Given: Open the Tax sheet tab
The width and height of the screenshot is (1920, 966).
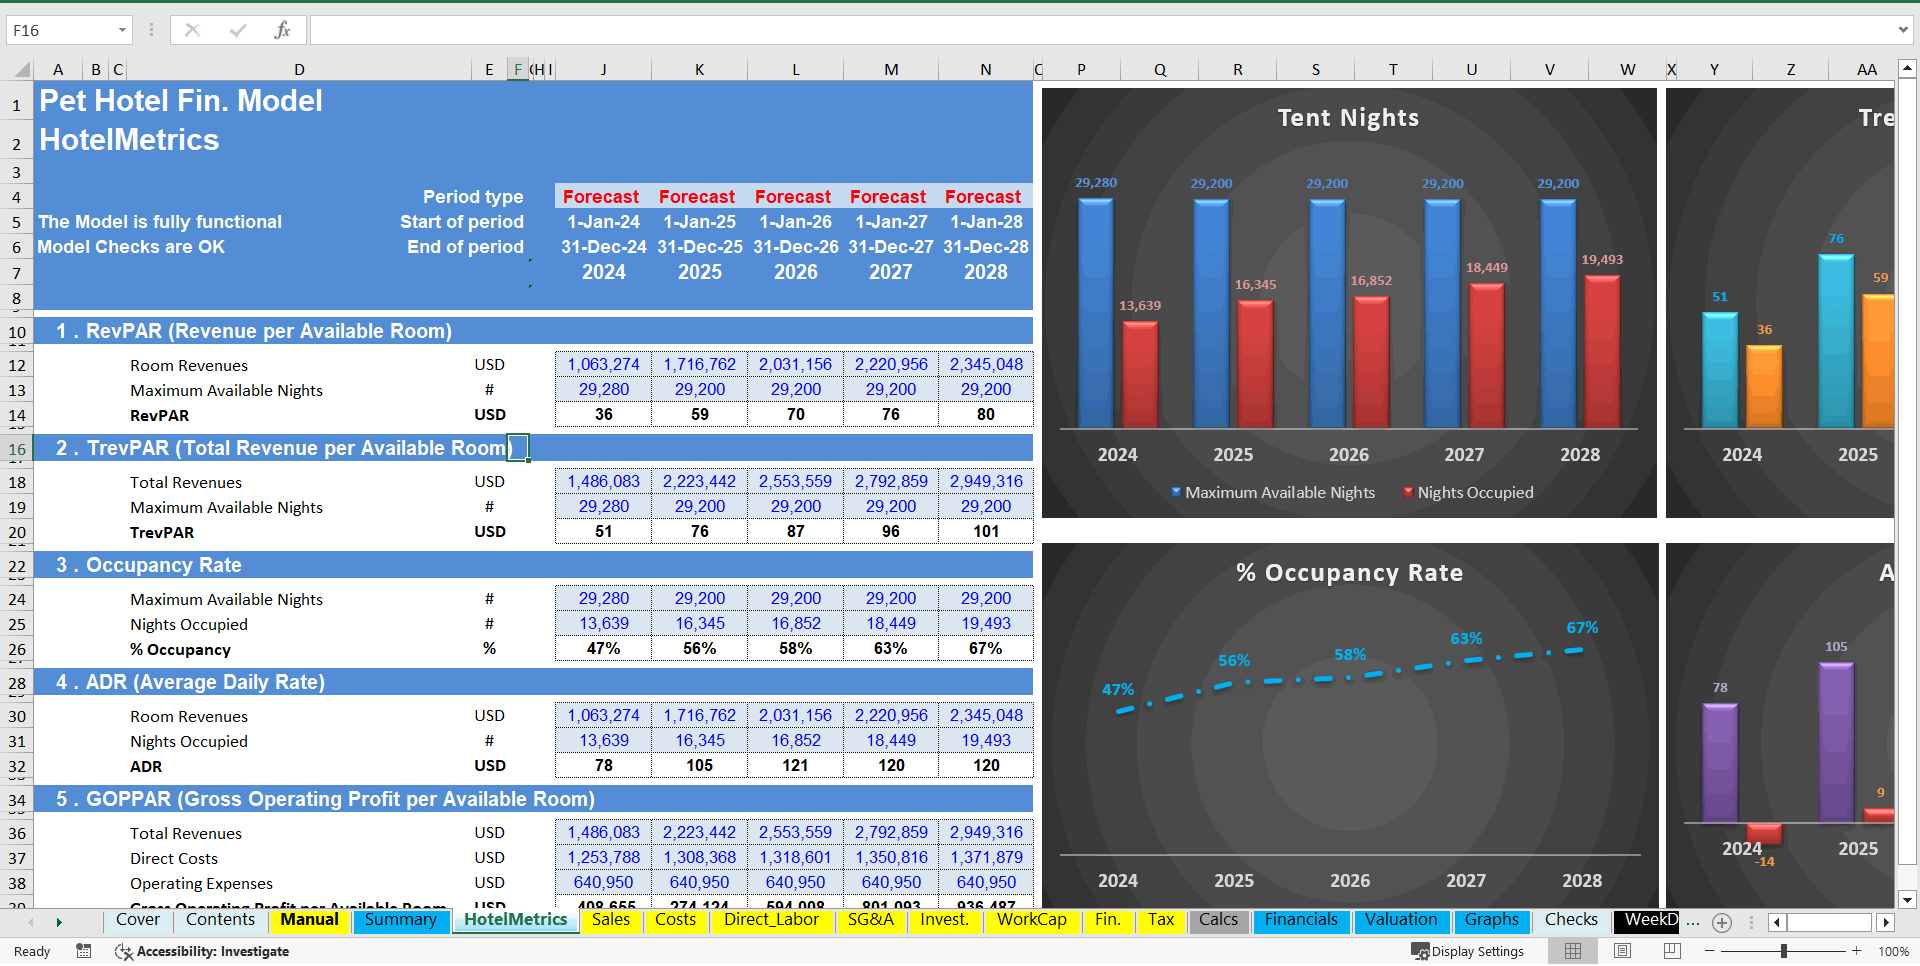Looking at the screenshot, I should tap(1161, 920).
